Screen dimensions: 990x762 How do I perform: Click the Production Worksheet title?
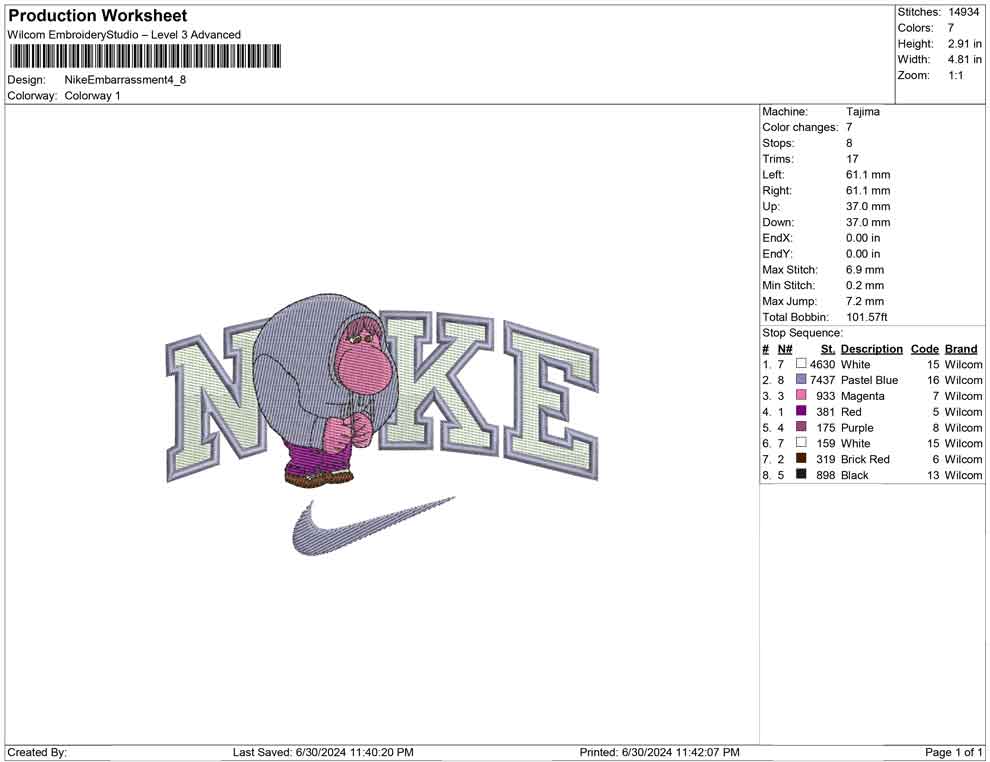tap(97, 16)
